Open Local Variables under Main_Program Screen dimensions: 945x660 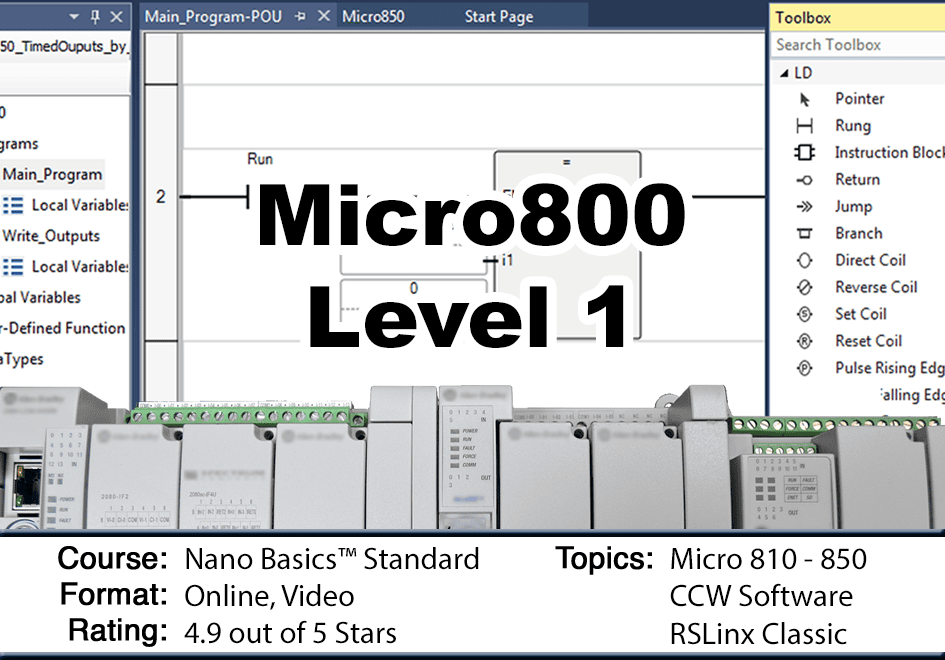click(x=80, y=206)
